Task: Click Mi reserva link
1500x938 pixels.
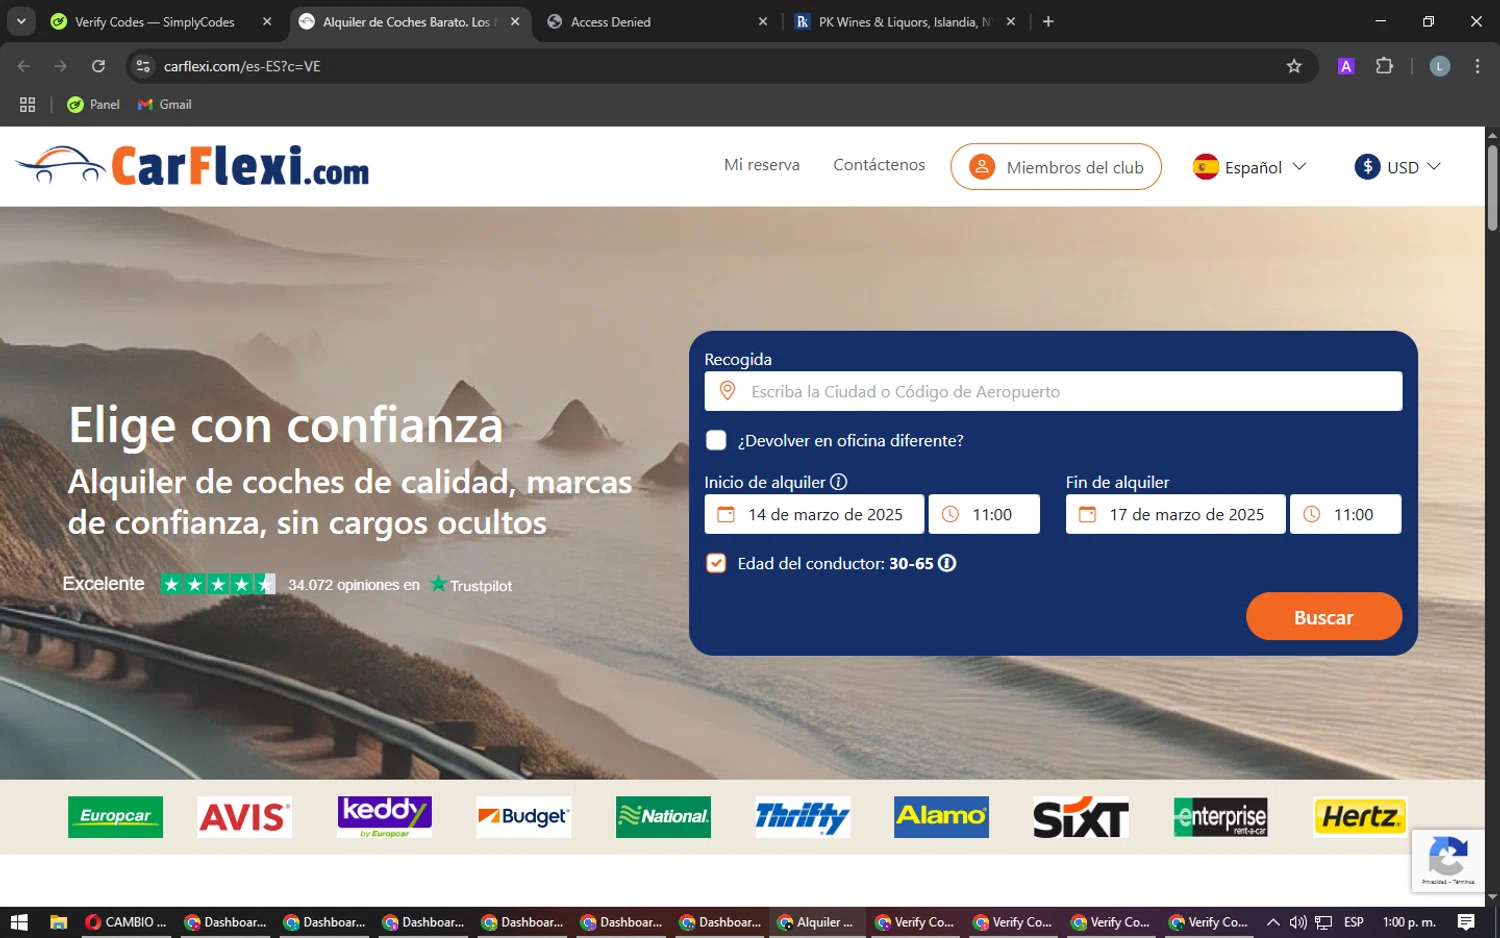Action: [x=762, y=165]
